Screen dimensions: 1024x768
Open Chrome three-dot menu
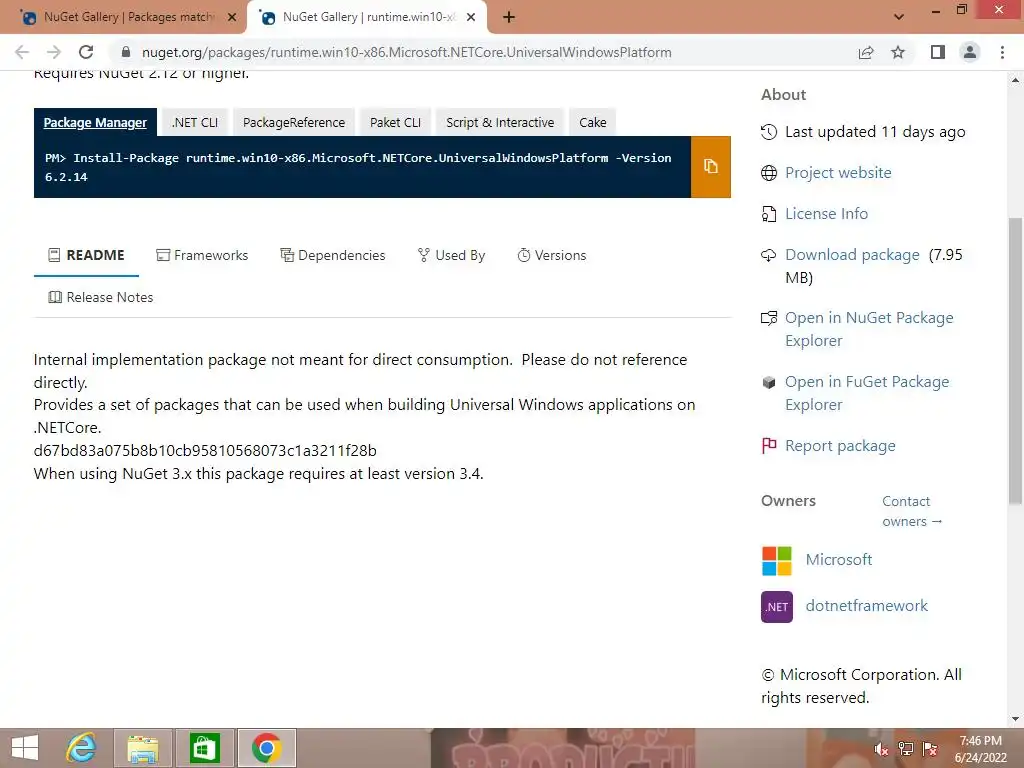click(x=1002, y=52)
